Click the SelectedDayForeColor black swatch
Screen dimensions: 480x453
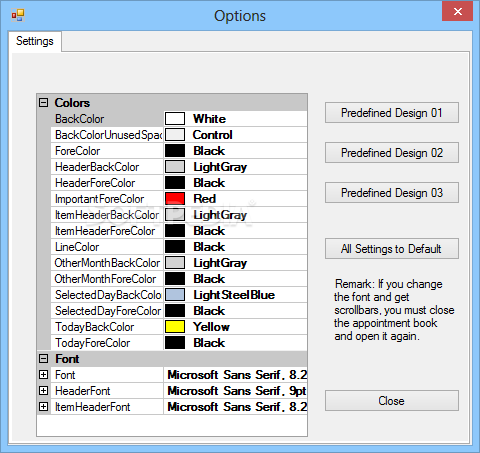pos(175,311)
